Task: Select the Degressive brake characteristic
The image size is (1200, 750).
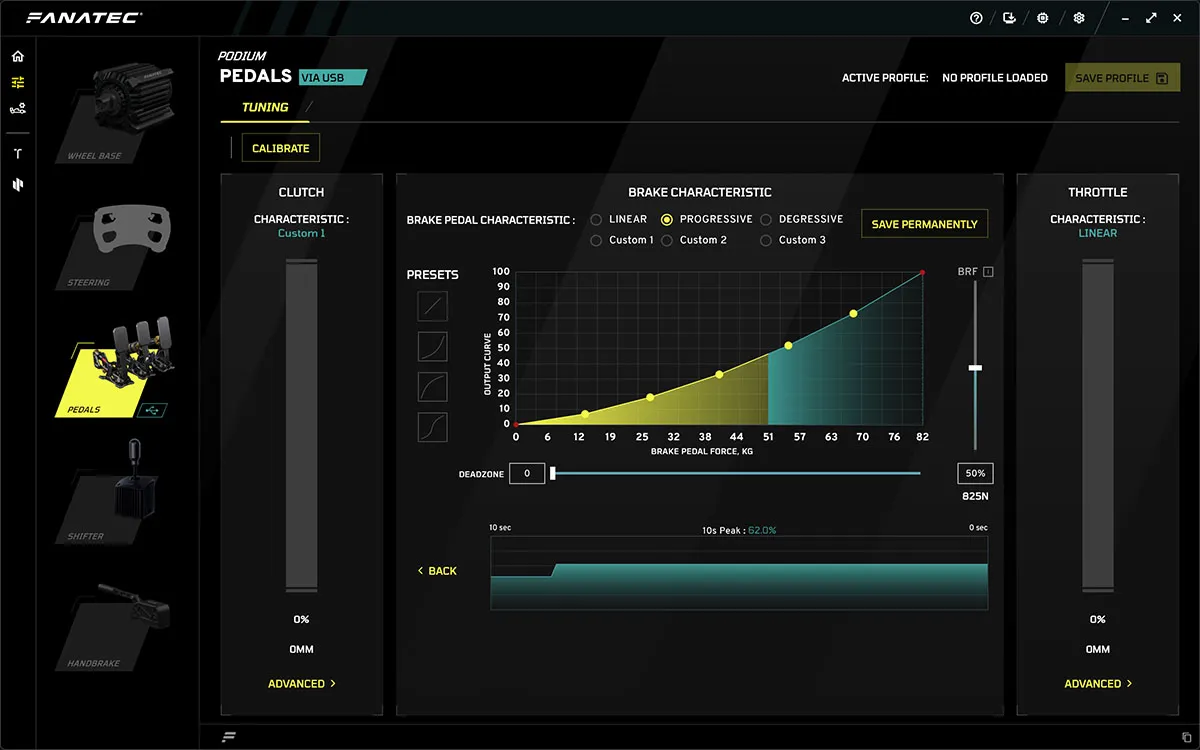Action: (x=802, y=219)
